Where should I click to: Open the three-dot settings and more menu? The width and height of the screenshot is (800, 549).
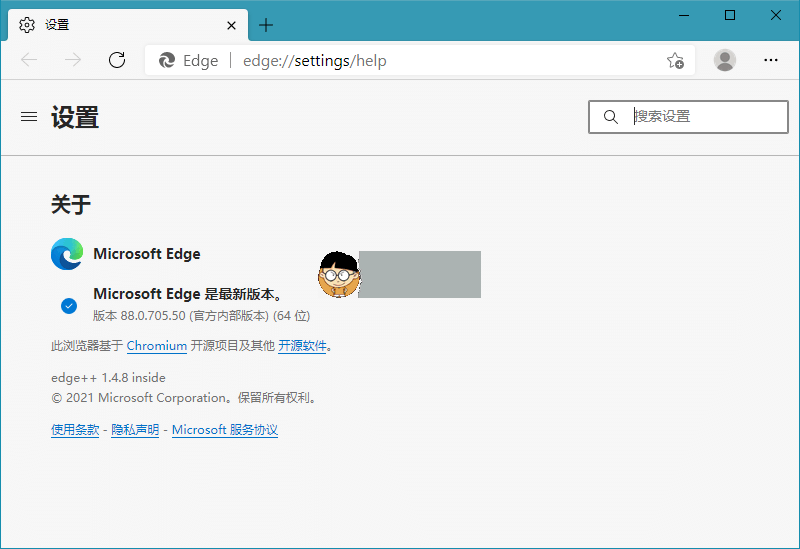tap(770, 60)
